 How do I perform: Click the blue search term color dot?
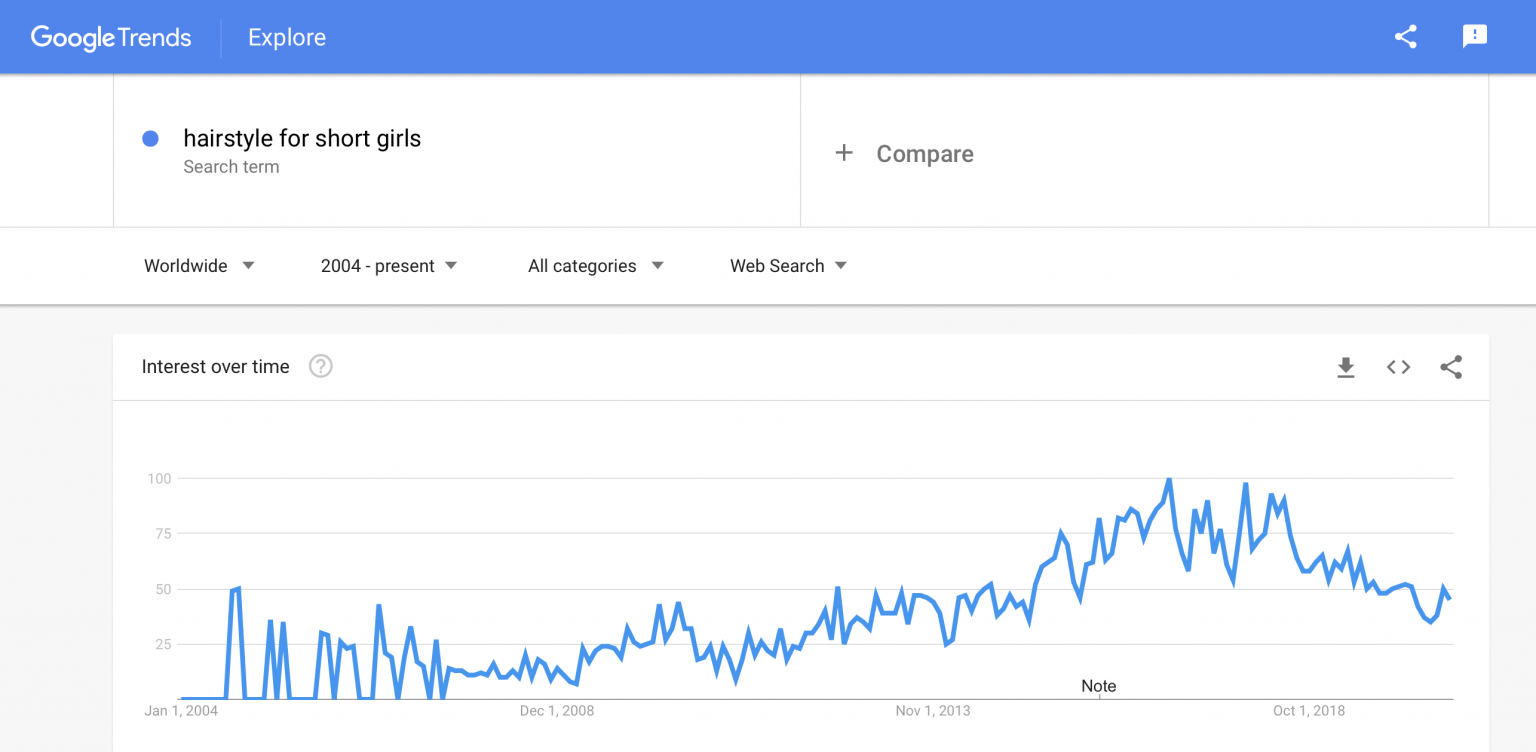pos(150,139)
